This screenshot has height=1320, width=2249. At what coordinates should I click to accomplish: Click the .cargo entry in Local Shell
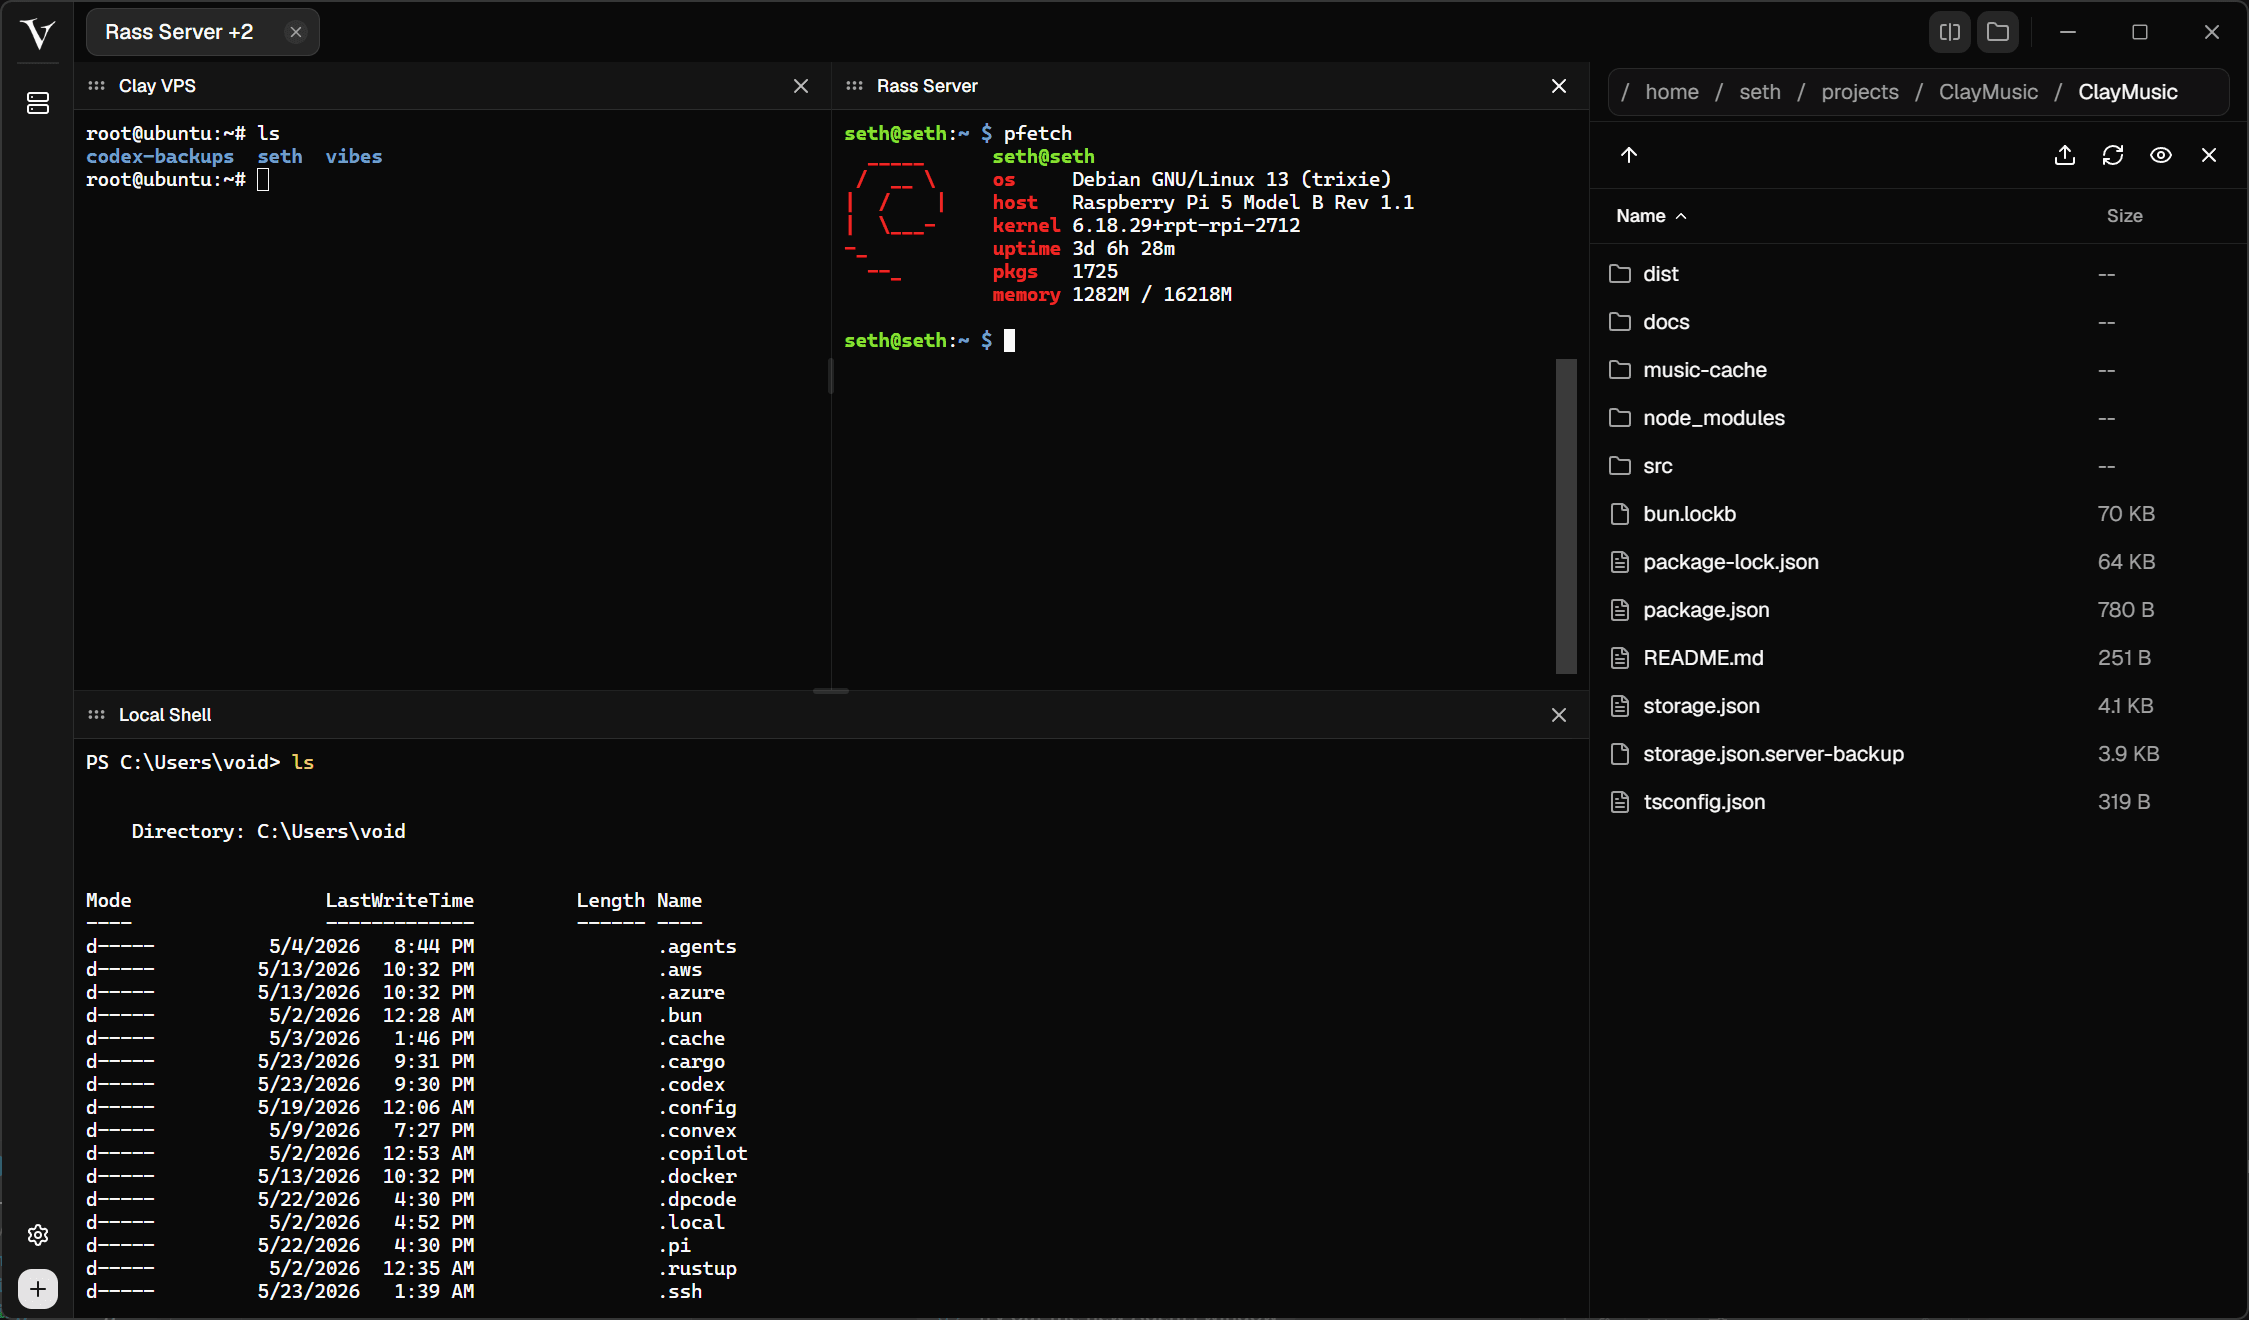click(692, 1062)
